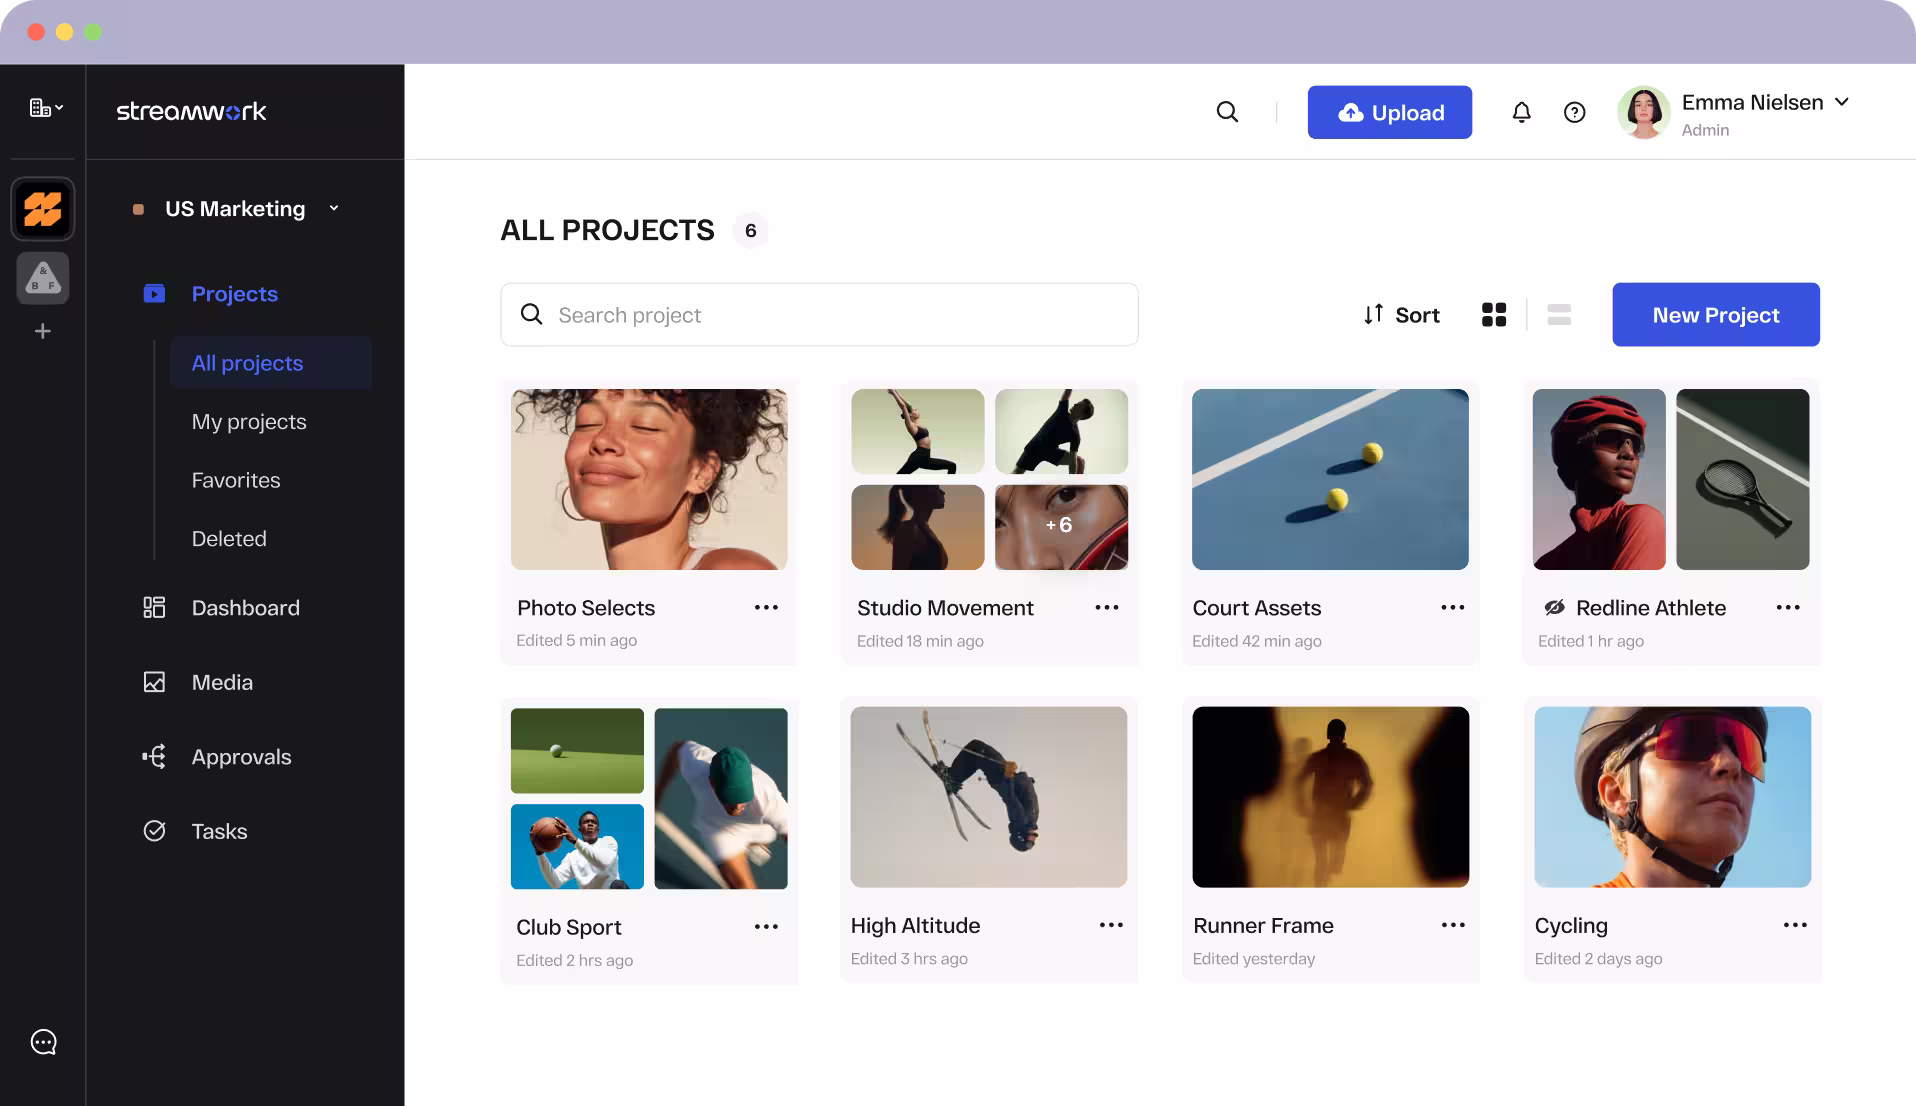1916x1106 pixels.
Task: Open more options for Photo Selects
Action: pyautogui.click(x=766, y=607)
